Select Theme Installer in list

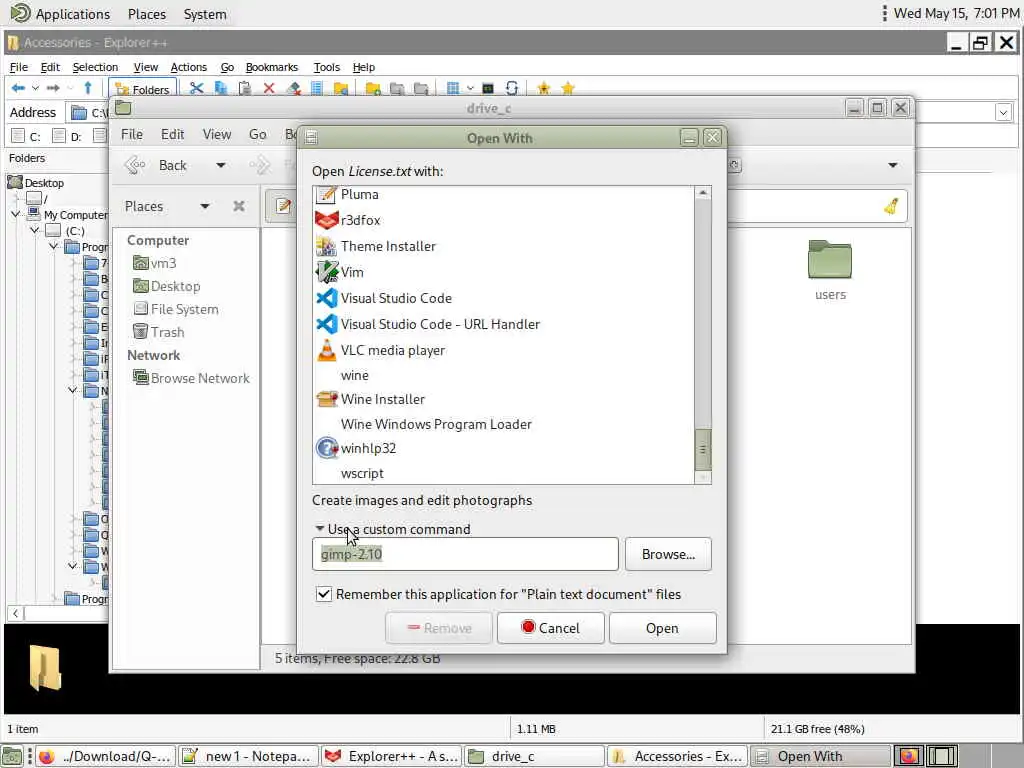[504, 246]
